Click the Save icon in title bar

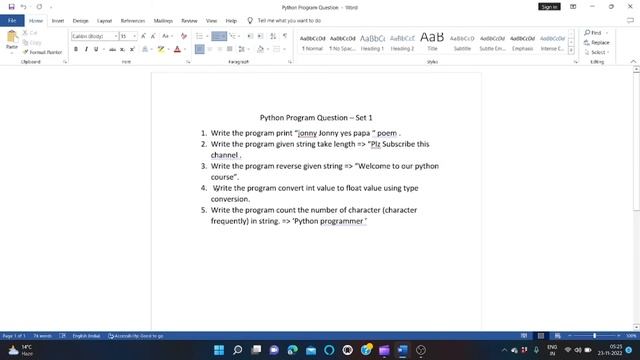point(11,7)
